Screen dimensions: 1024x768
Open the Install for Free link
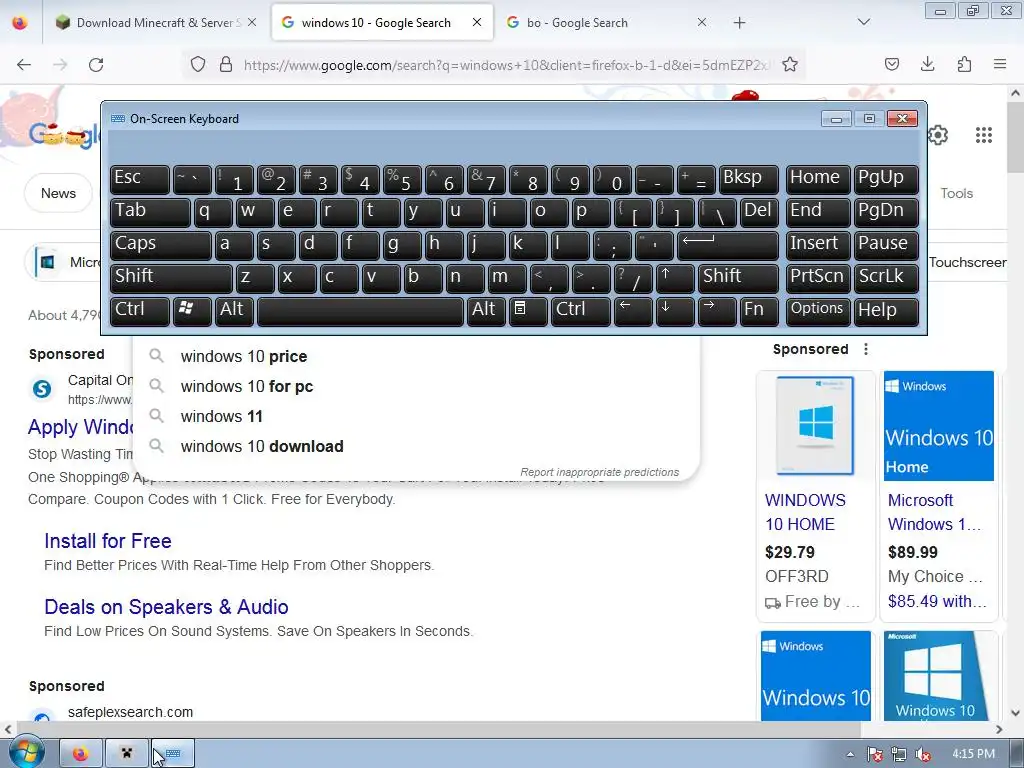click(108, 541)
